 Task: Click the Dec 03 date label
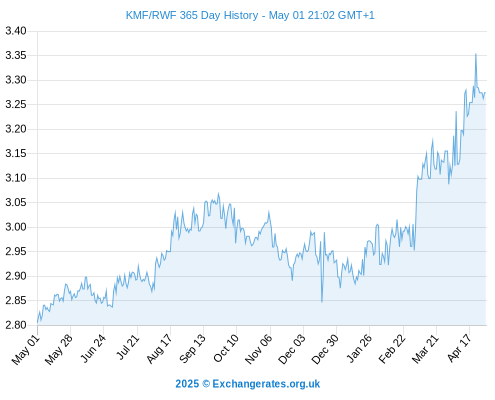click(292, 349)
